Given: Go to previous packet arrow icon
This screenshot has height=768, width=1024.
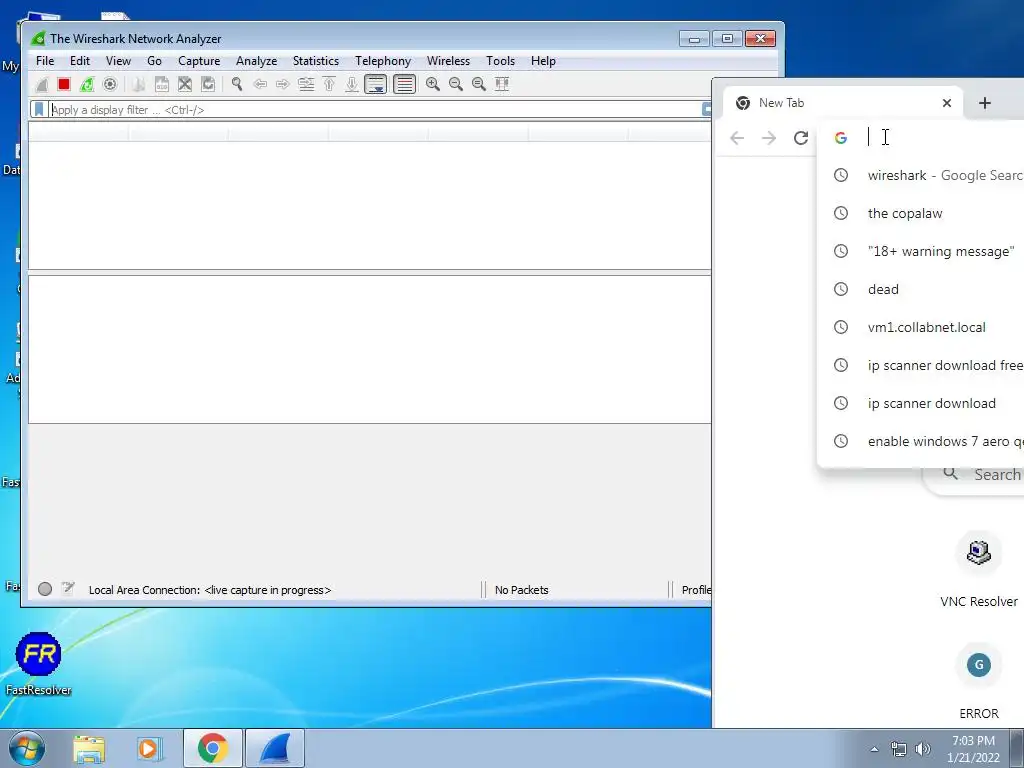Looking at the screenshot, I should pos(260,84).
